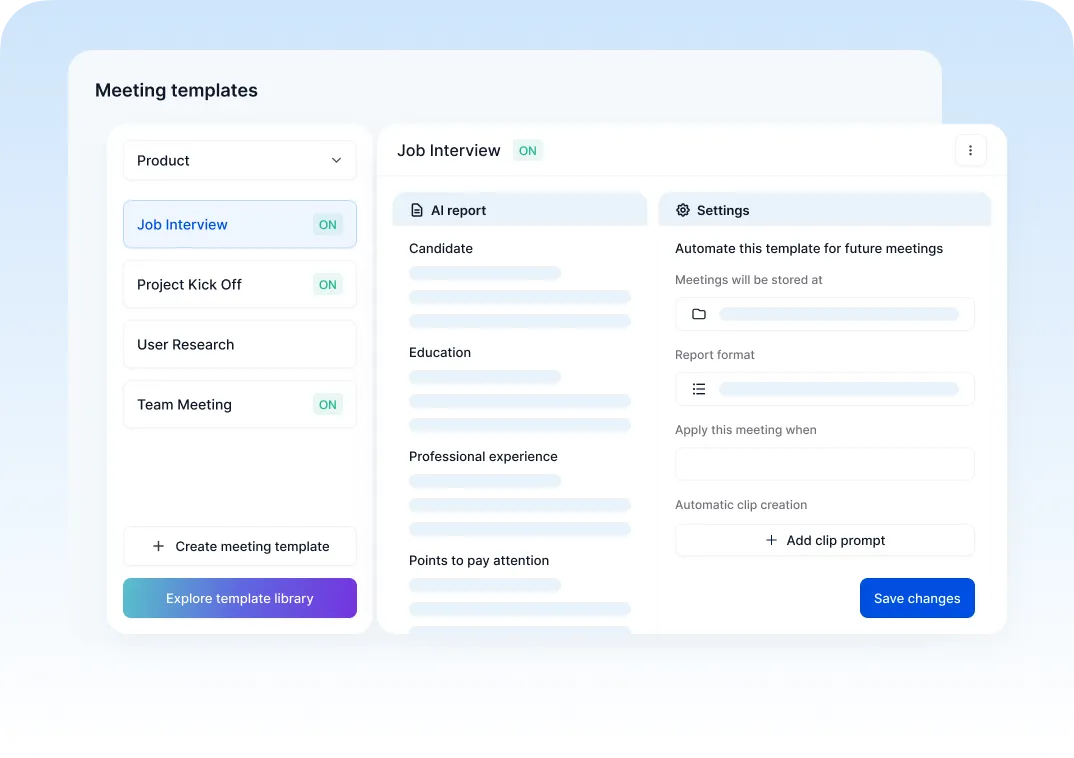Click the AI report document icon
Image resolution: width=1074 pixels, height=758 pixels.
pos(417,211)
